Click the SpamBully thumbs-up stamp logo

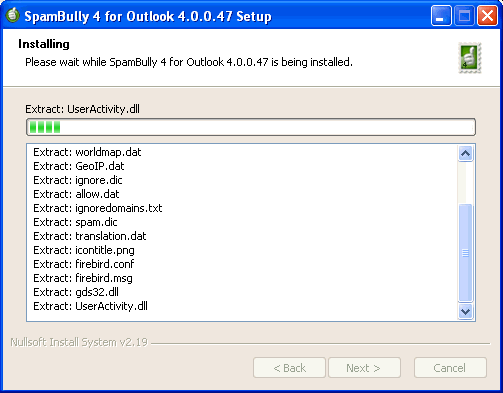(x=470, y=58)
